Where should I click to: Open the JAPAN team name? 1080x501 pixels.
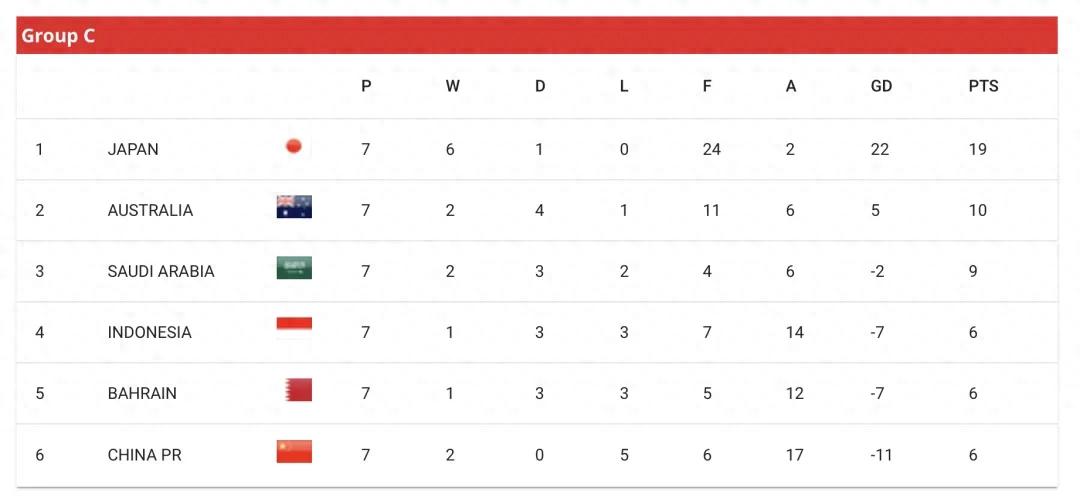(x=133, y=149)
